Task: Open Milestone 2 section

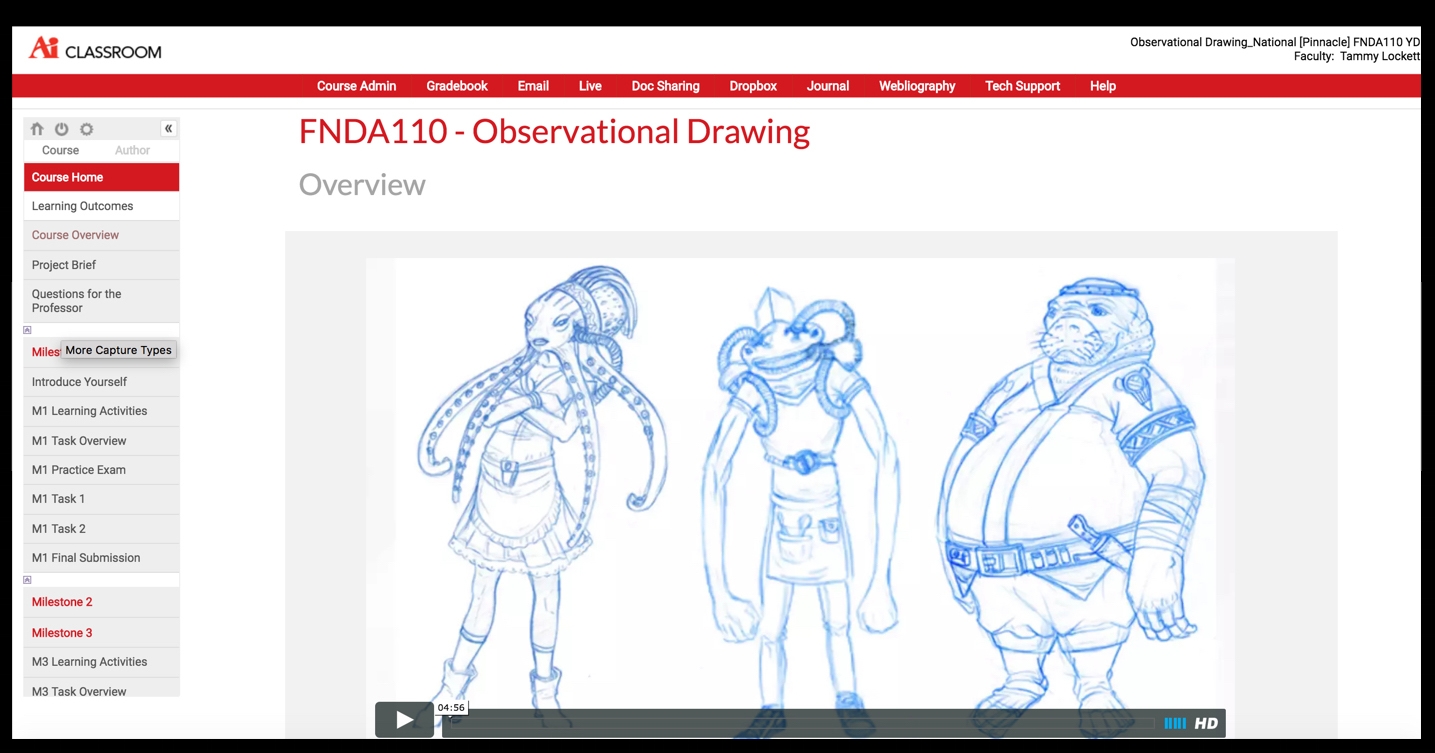Action: tap(101, 602)
